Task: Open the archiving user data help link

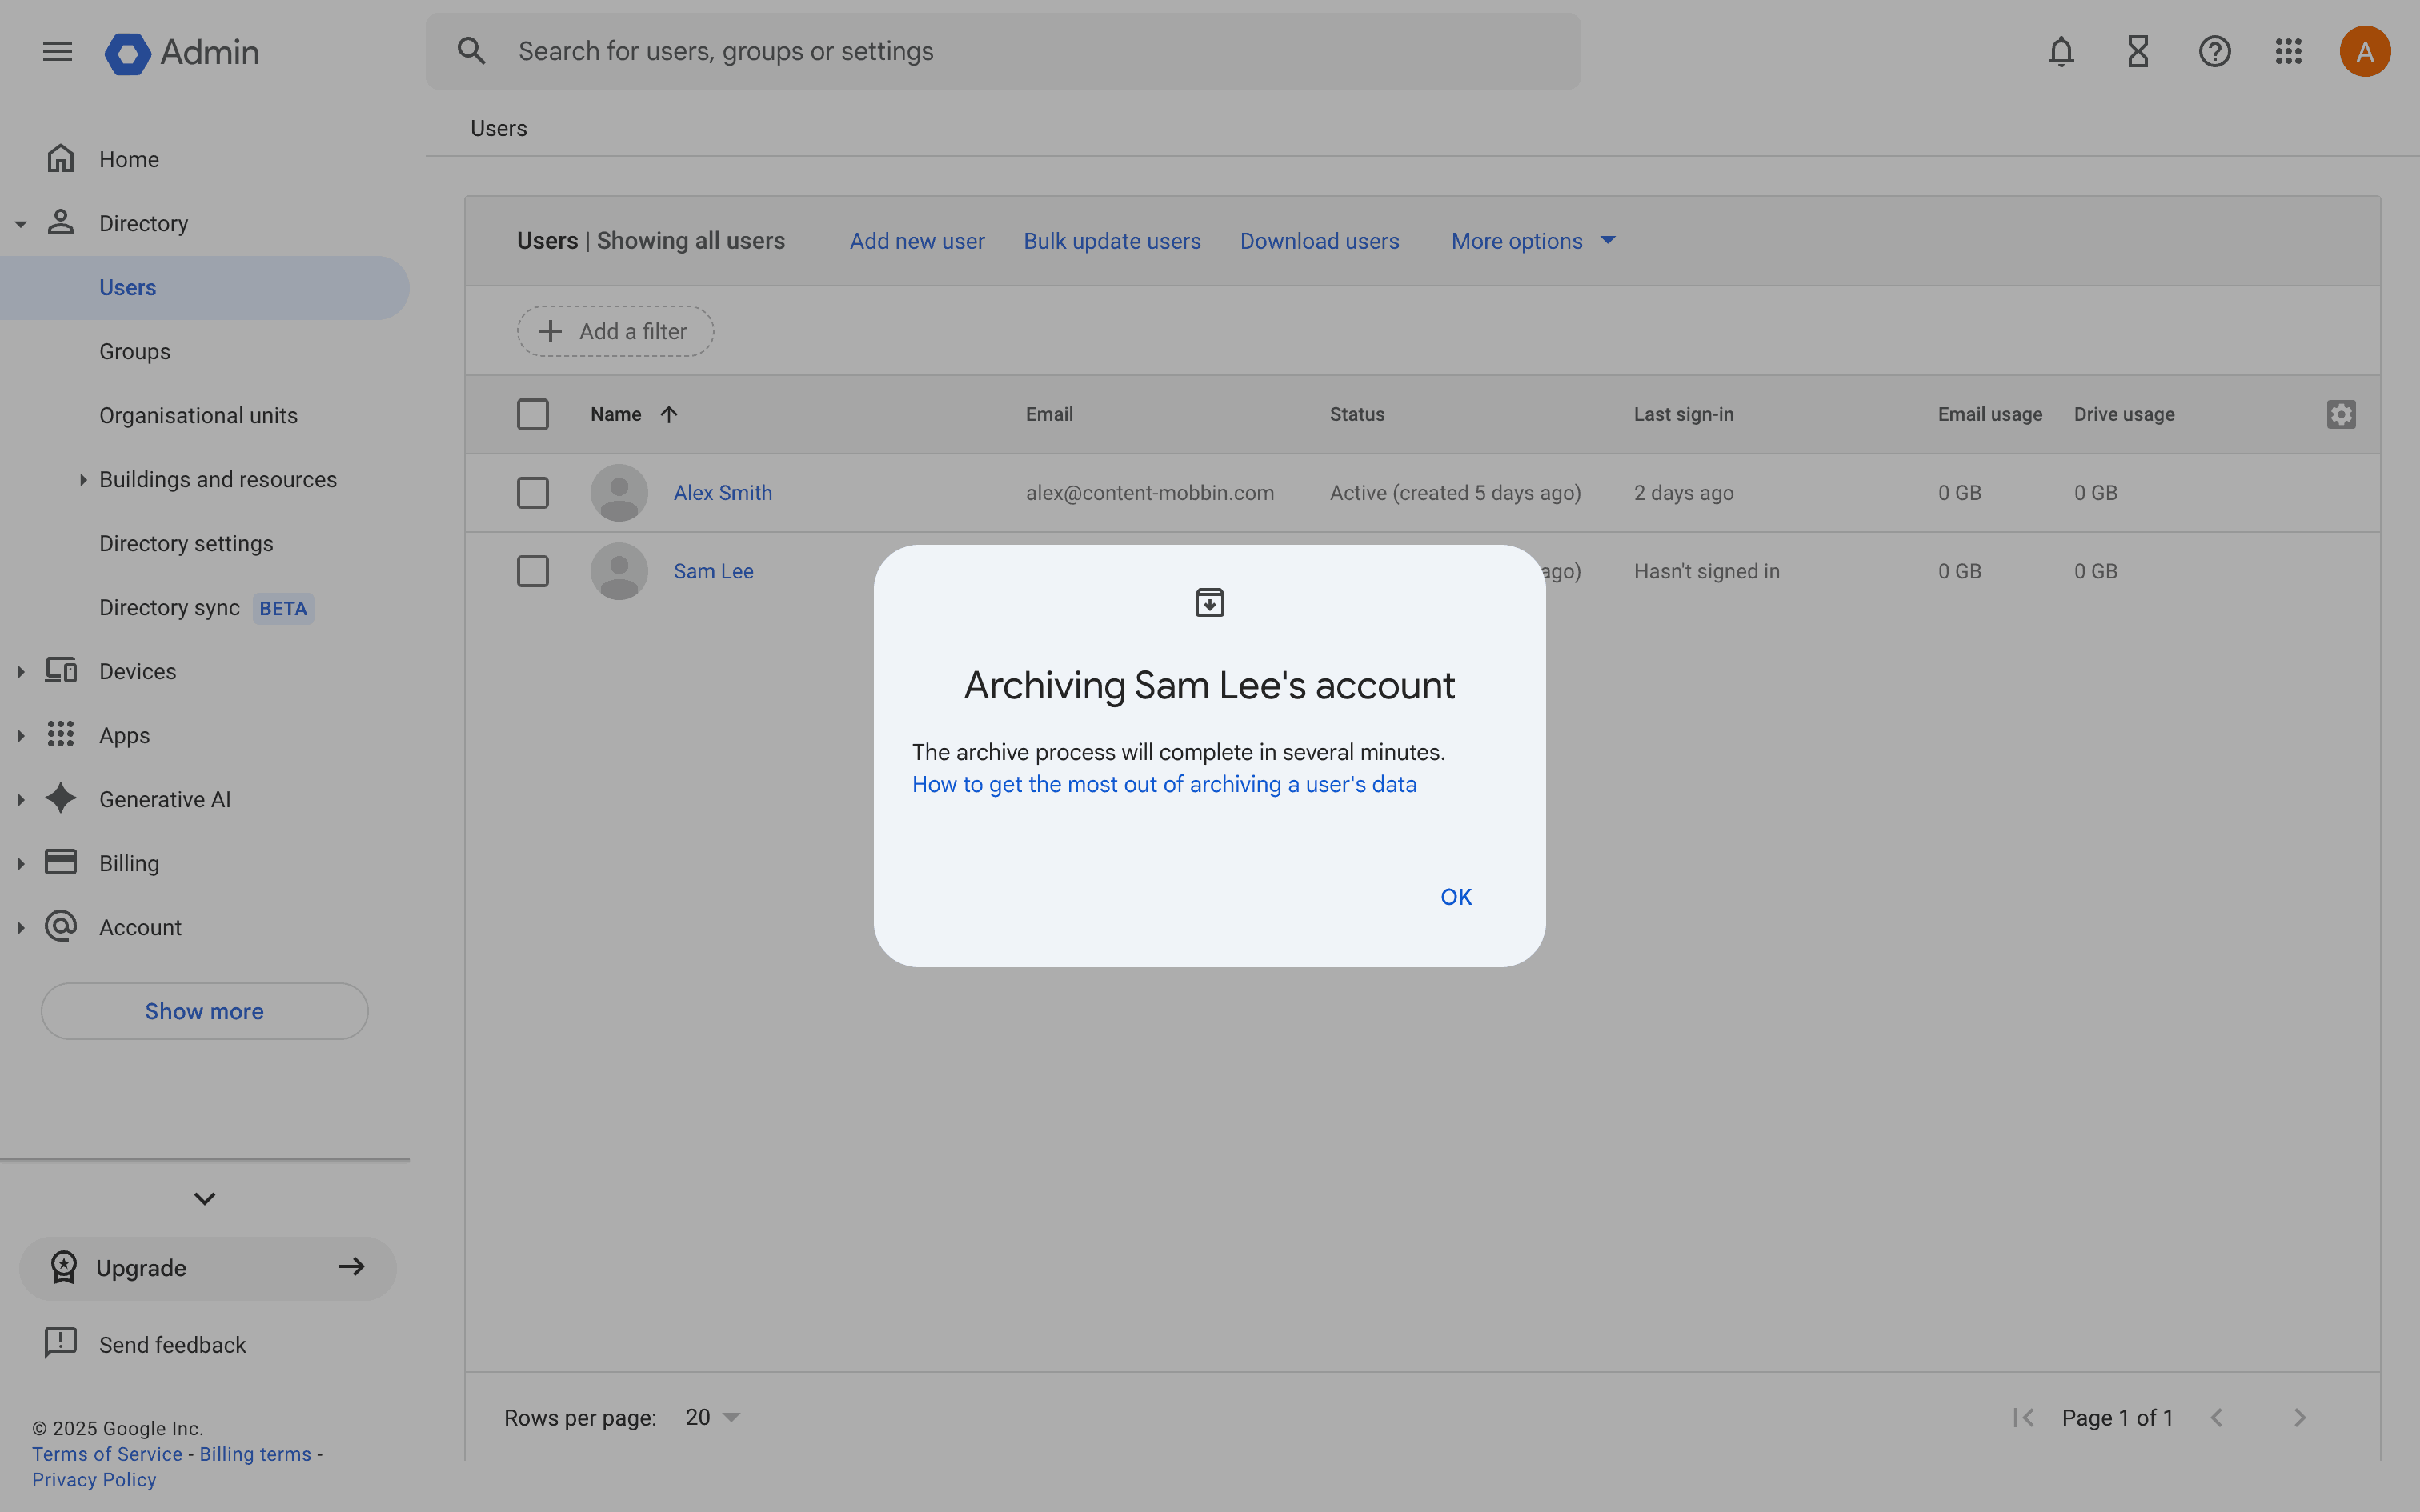Action: point(1164,785)
